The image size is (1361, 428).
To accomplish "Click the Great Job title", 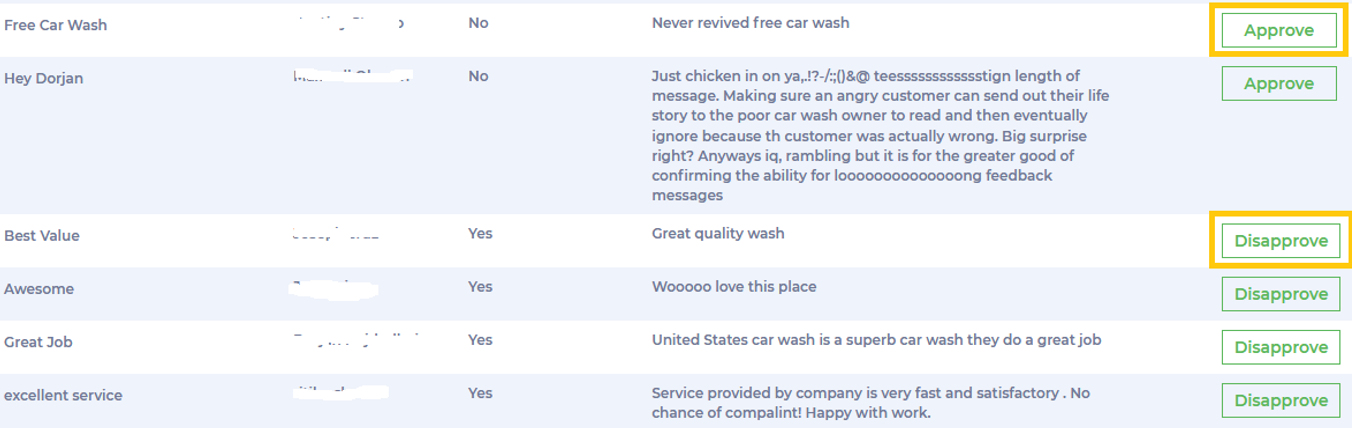I will [38, 342].
